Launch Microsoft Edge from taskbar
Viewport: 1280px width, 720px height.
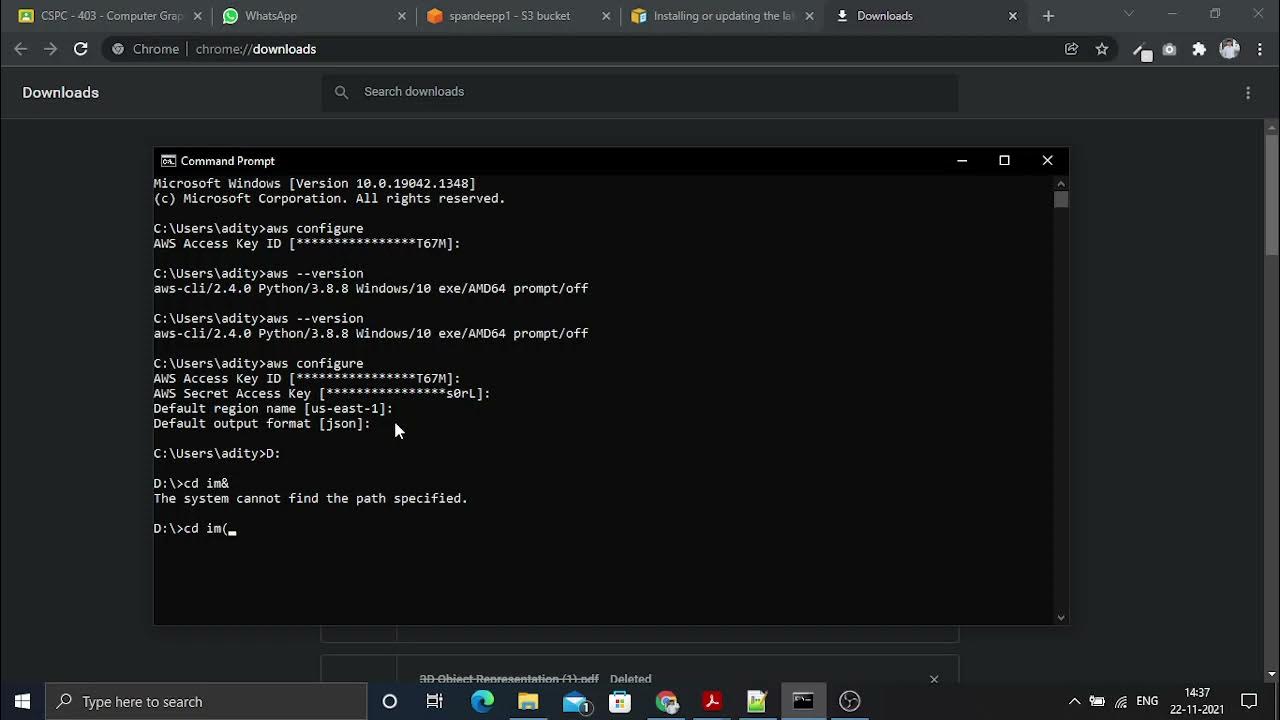tap(482, 701)
